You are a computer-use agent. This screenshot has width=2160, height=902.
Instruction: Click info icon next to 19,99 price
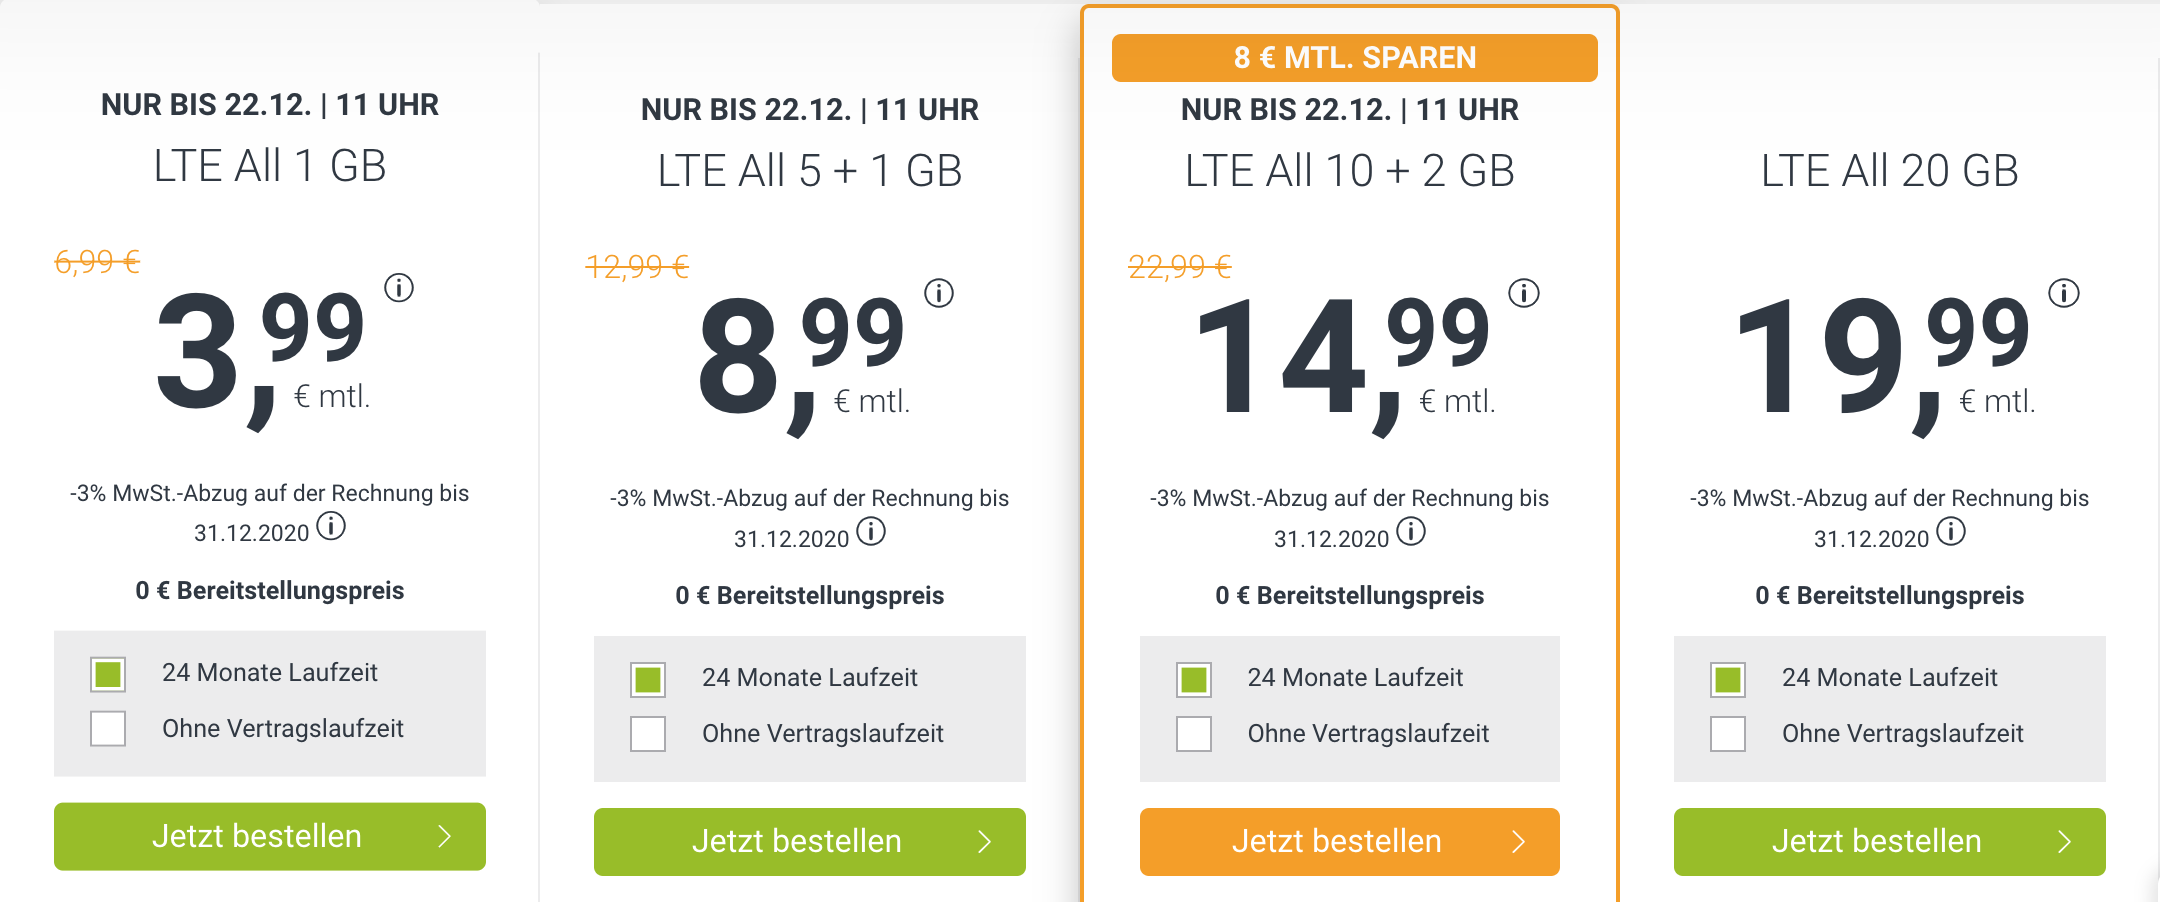[2064, 293]
